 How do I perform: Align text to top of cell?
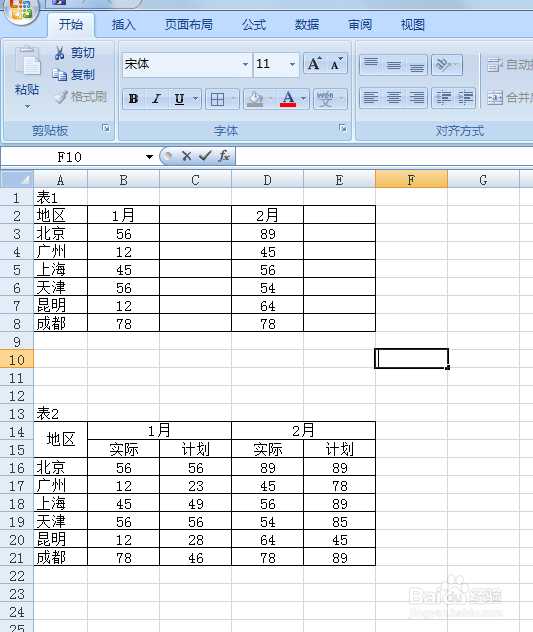coord(371,64)
